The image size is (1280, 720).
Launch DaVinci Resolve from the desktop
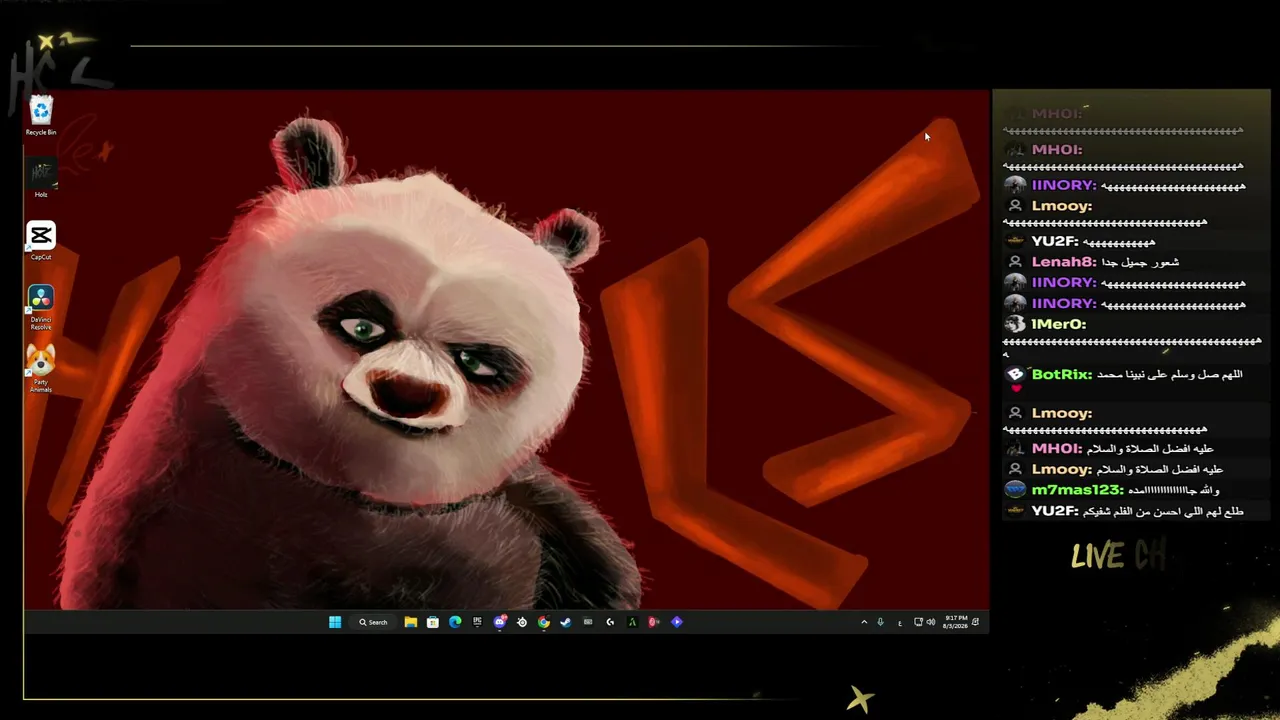click(41, 306)
